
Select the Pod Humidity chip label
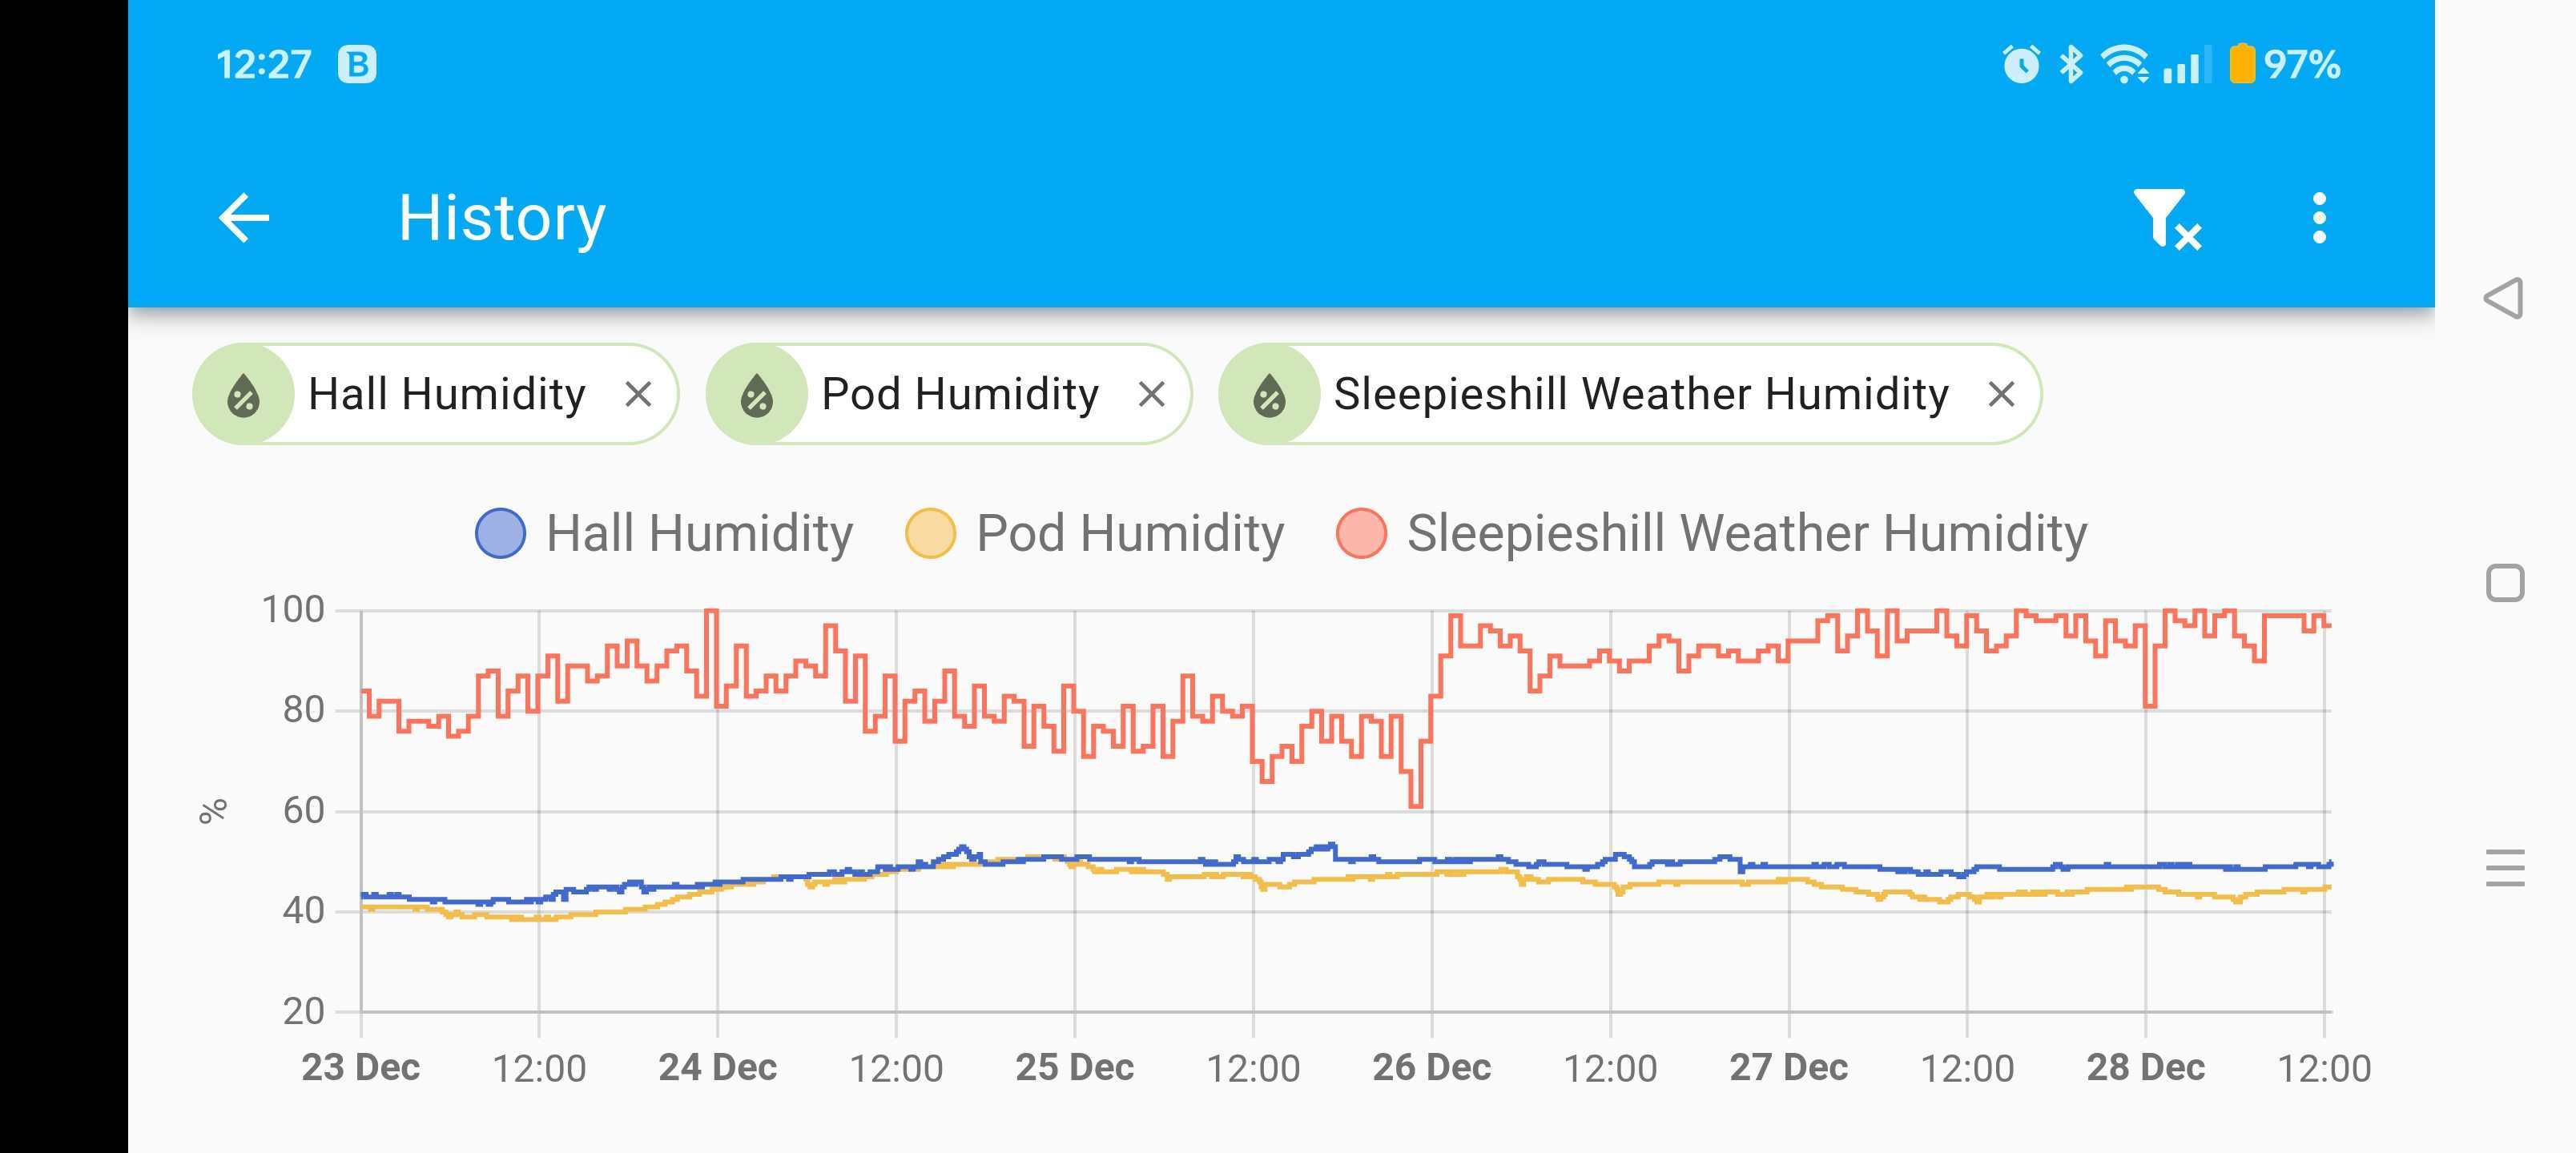(959, 395)
